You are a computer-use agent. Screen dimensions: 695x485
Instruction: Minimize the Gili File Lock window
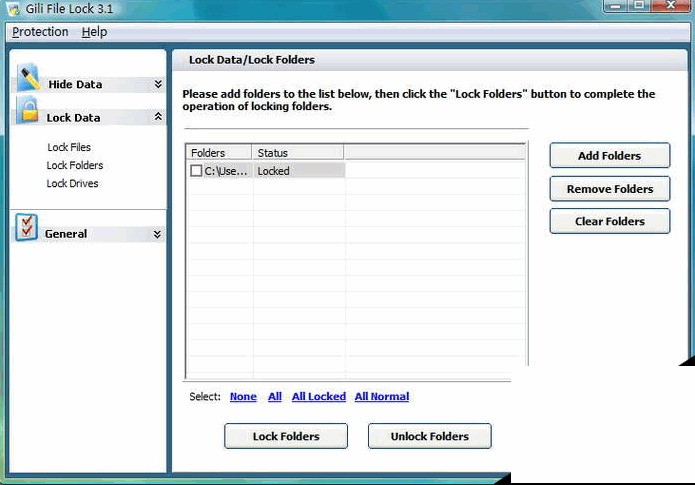point(616,6)
